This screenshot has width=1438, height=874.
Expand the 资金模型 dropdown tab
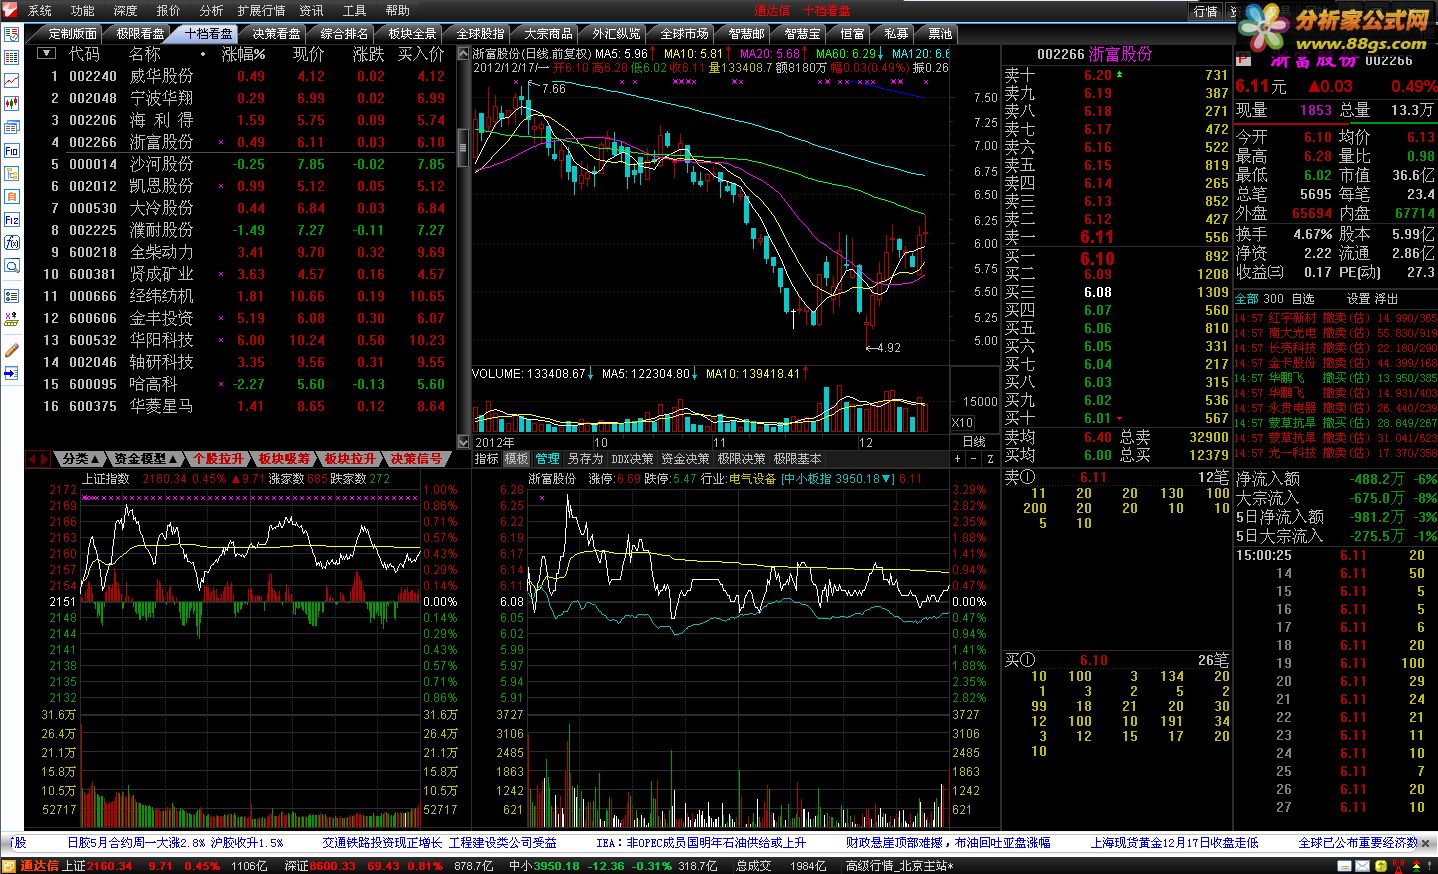click(x=144, y=459)
